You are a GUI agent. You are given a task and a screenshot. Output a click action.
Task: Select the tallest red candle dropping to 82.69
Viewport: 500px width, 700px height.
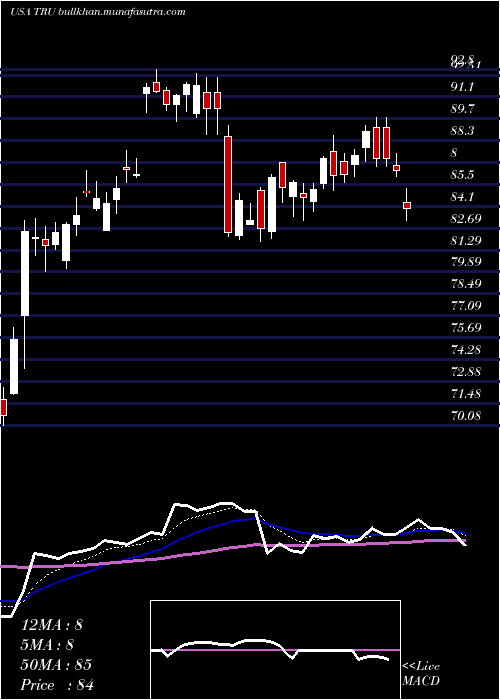pyautogui.click(x=228, y=184)
